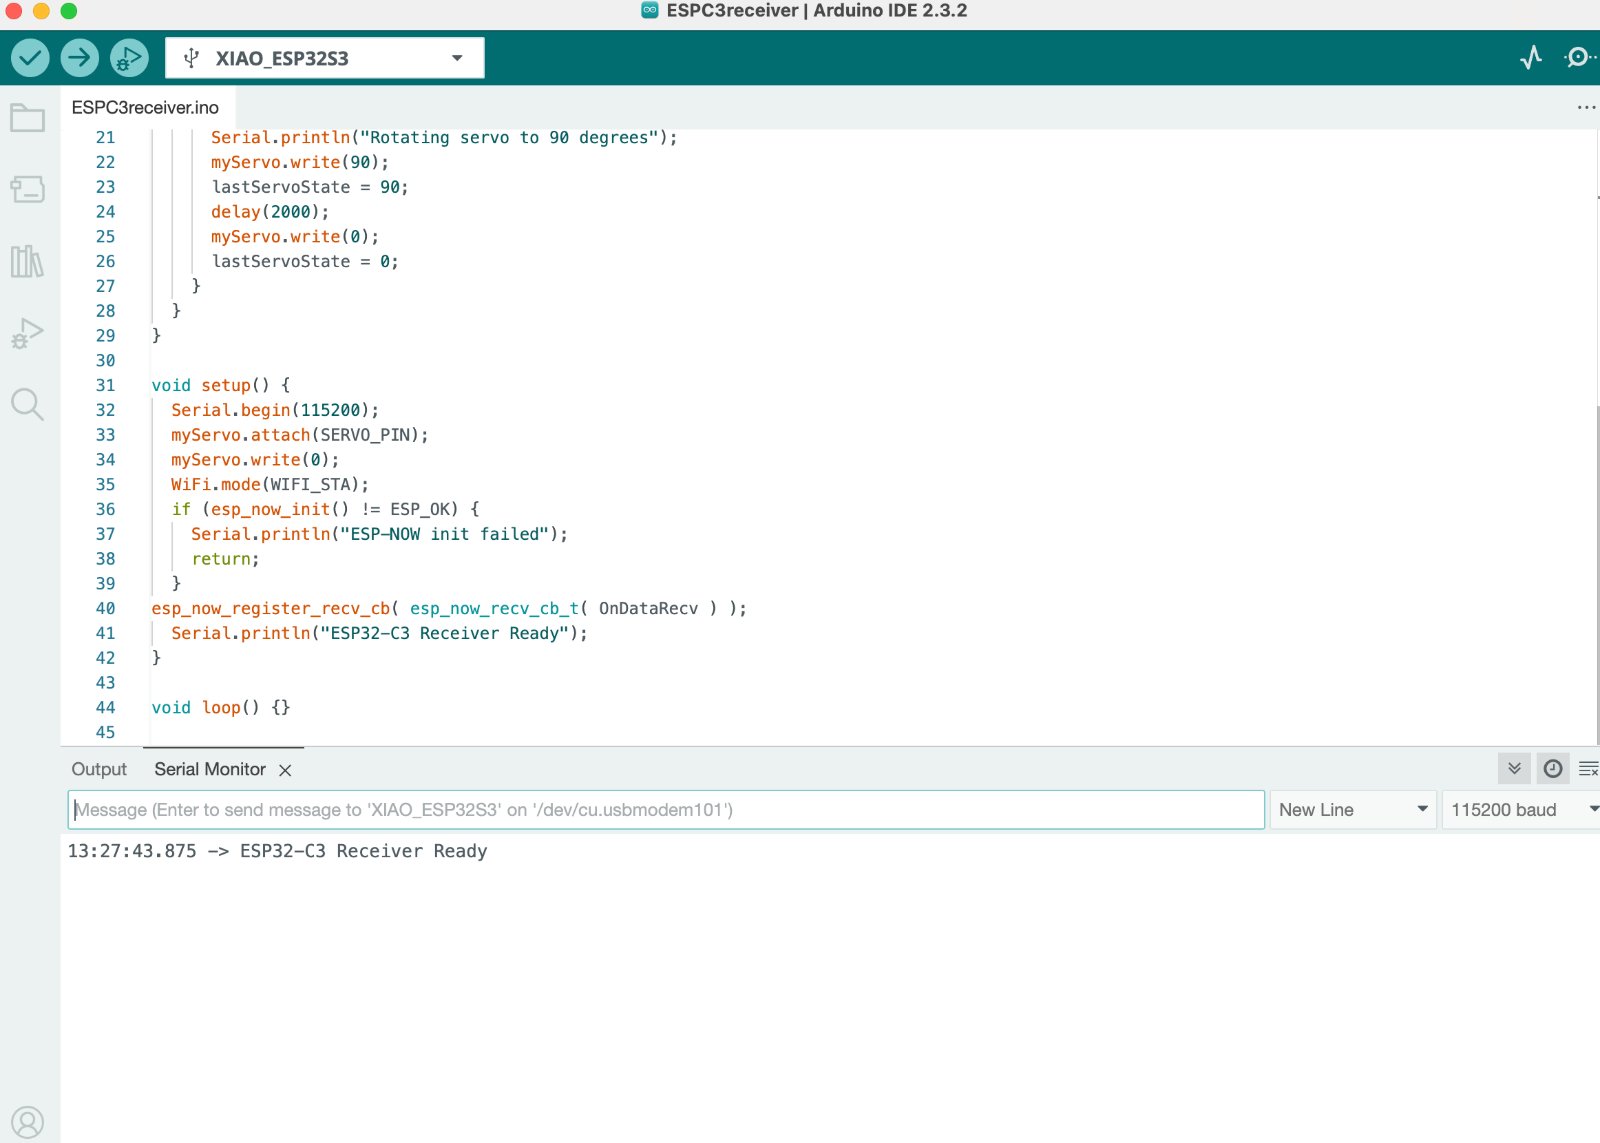Select the ESPC3receiver.ino tab
Screen dimensions: 1600x1143
146,108
